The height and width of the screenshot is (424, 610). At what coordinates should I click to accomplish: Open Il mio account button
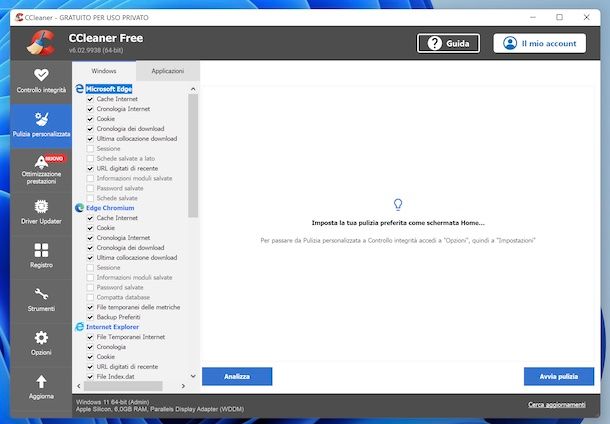click(540, 43)
